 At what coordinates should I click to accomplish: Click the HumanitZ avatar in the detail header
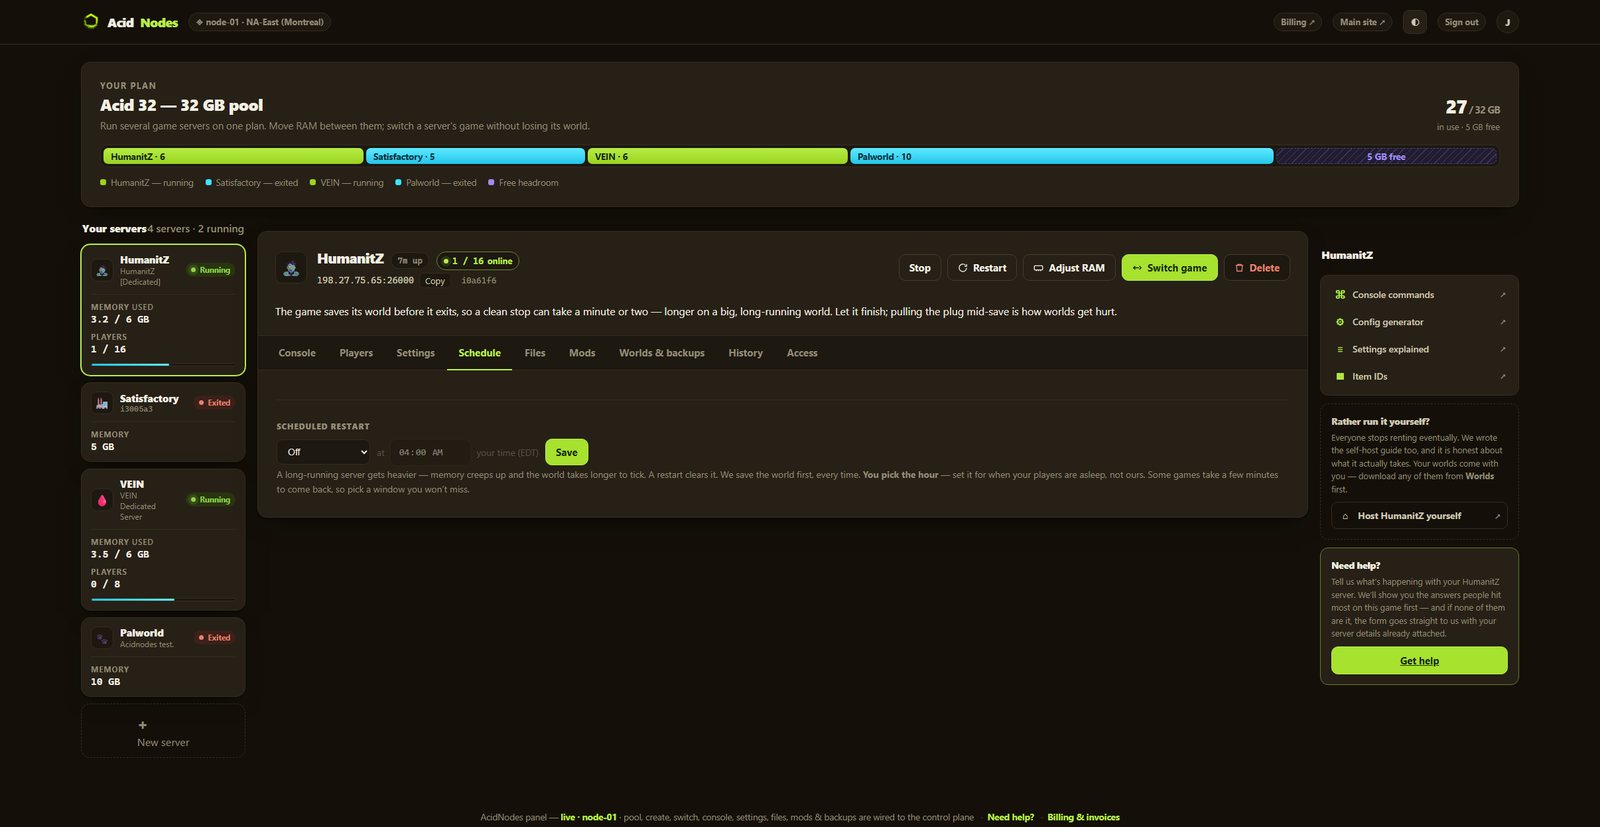point(291,268)
